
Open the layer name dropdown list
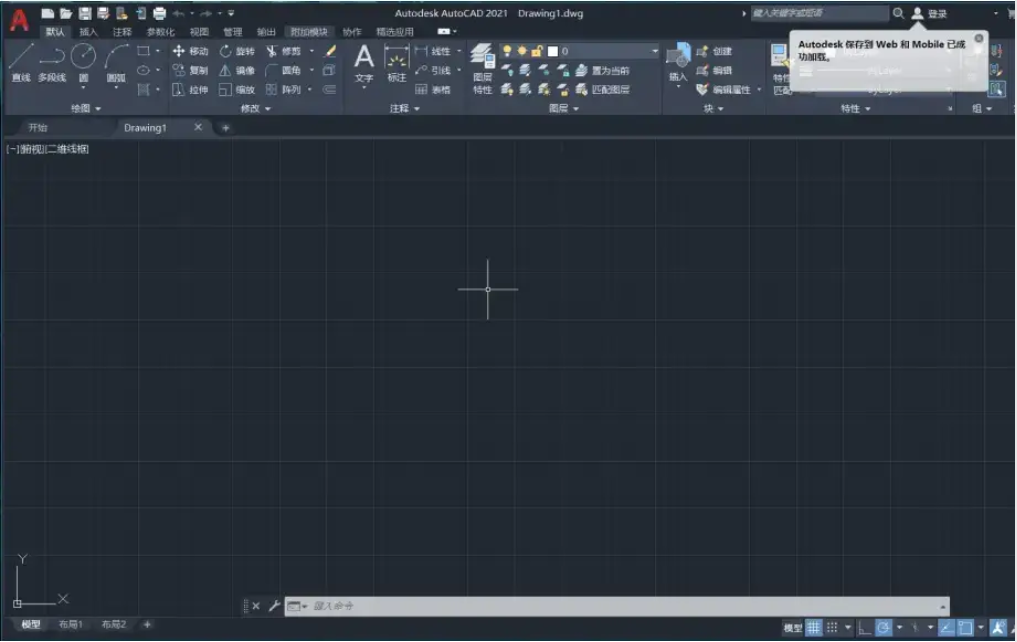click(x=654, y=51)
